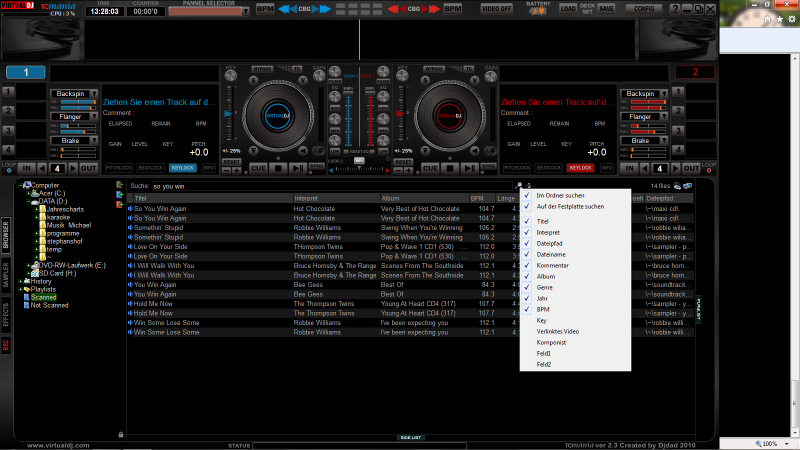Image resolution: width=800 pixels, height=450 pixels.
Task: Select 'Feld1' in the search menu
Action: pyautogui.click(x=575, y=354)
